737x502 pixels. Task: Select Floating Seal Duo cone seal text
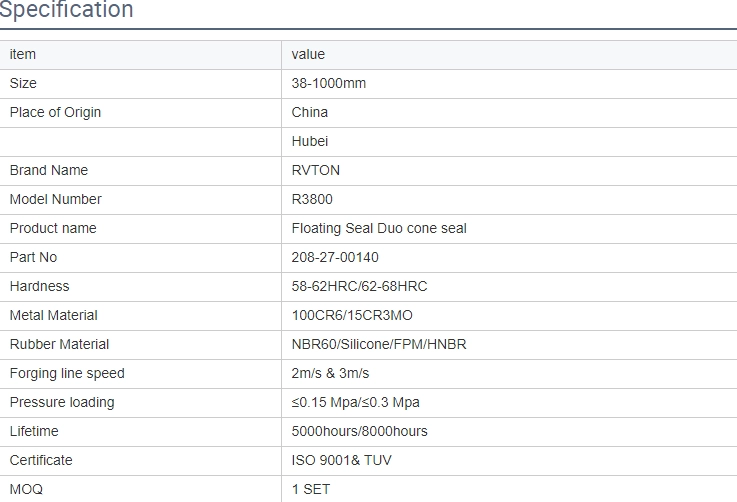pos(379,228)
